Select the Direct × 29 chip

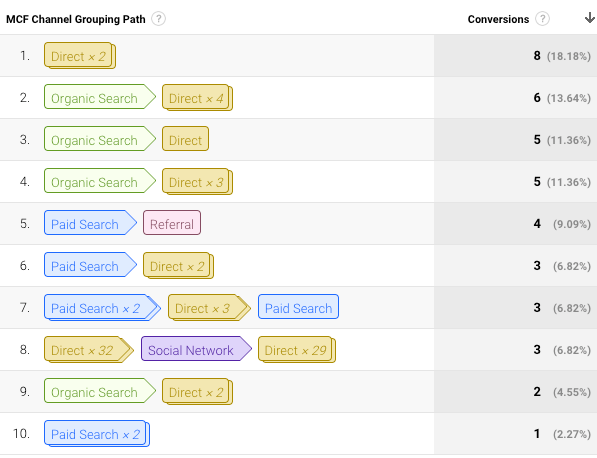tap(297, 349)
